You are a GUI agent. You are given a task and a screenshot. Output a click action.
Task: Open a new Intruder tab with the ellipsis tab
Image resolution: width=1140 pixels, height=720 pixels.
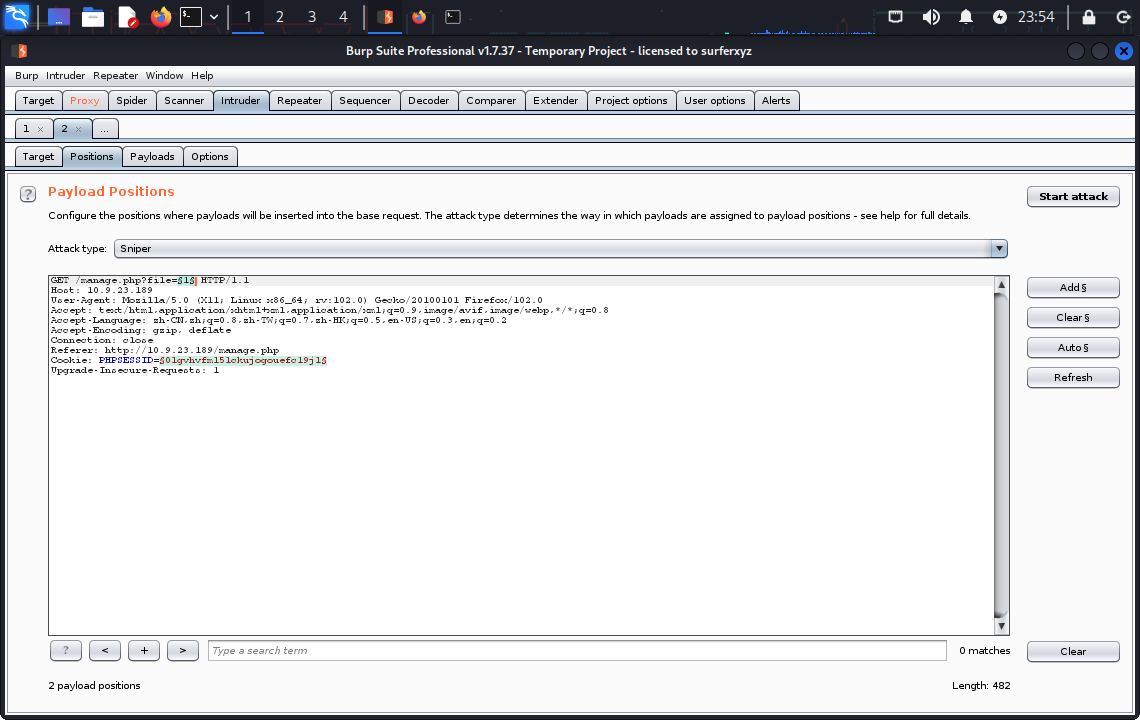click(x=105, y=129)
